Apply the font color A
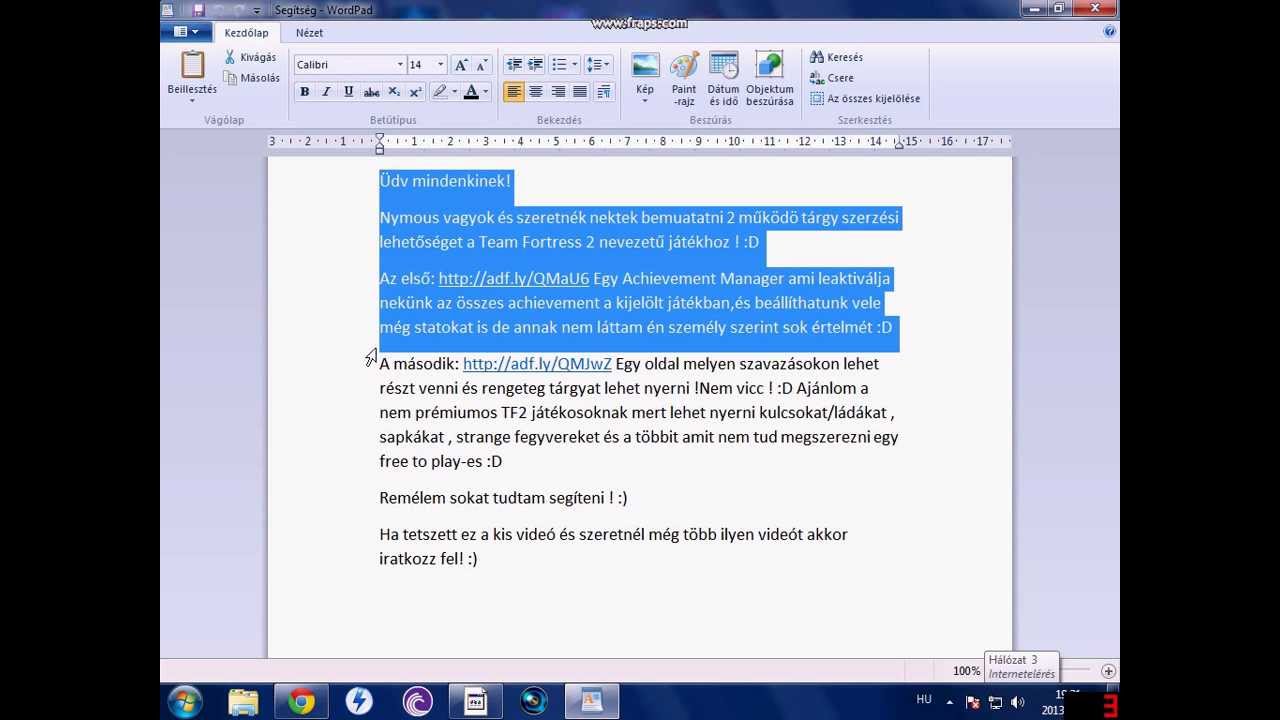The image size is (1280, 720). tap(471, 92)
